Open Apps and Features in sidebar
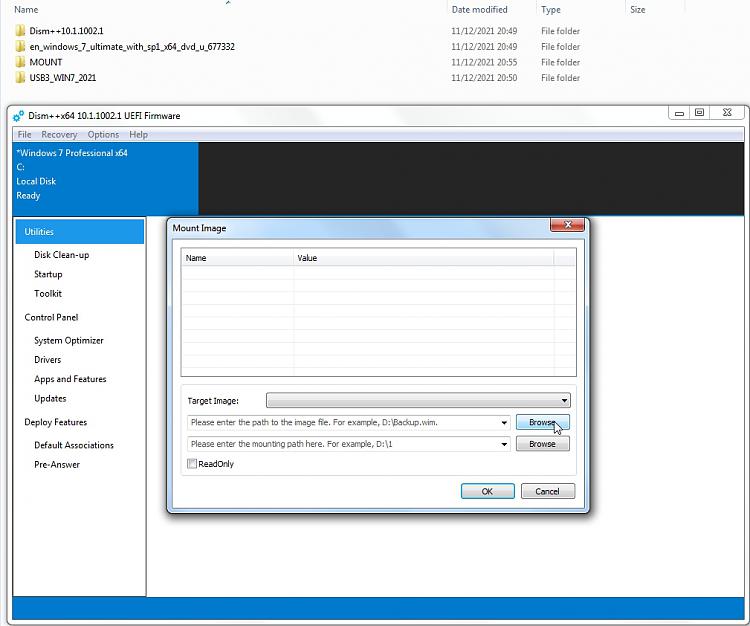Viewport: 750px width, 626px height. (x=70, y=379)
